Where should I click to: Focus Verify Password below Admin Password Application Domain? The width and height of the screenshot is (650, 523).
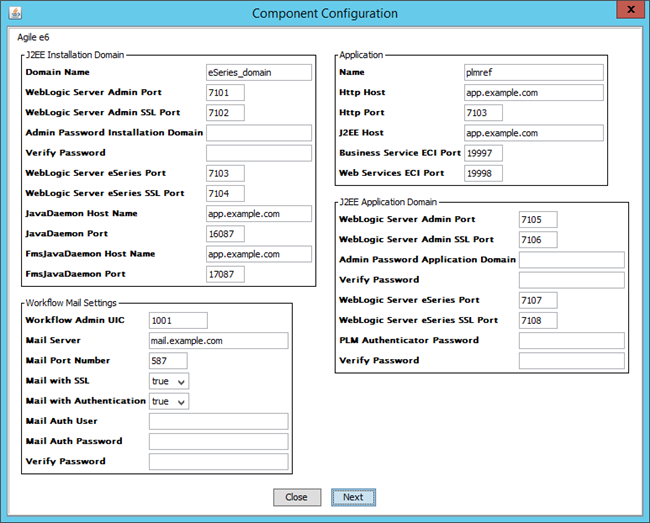[x=572, y=280]
